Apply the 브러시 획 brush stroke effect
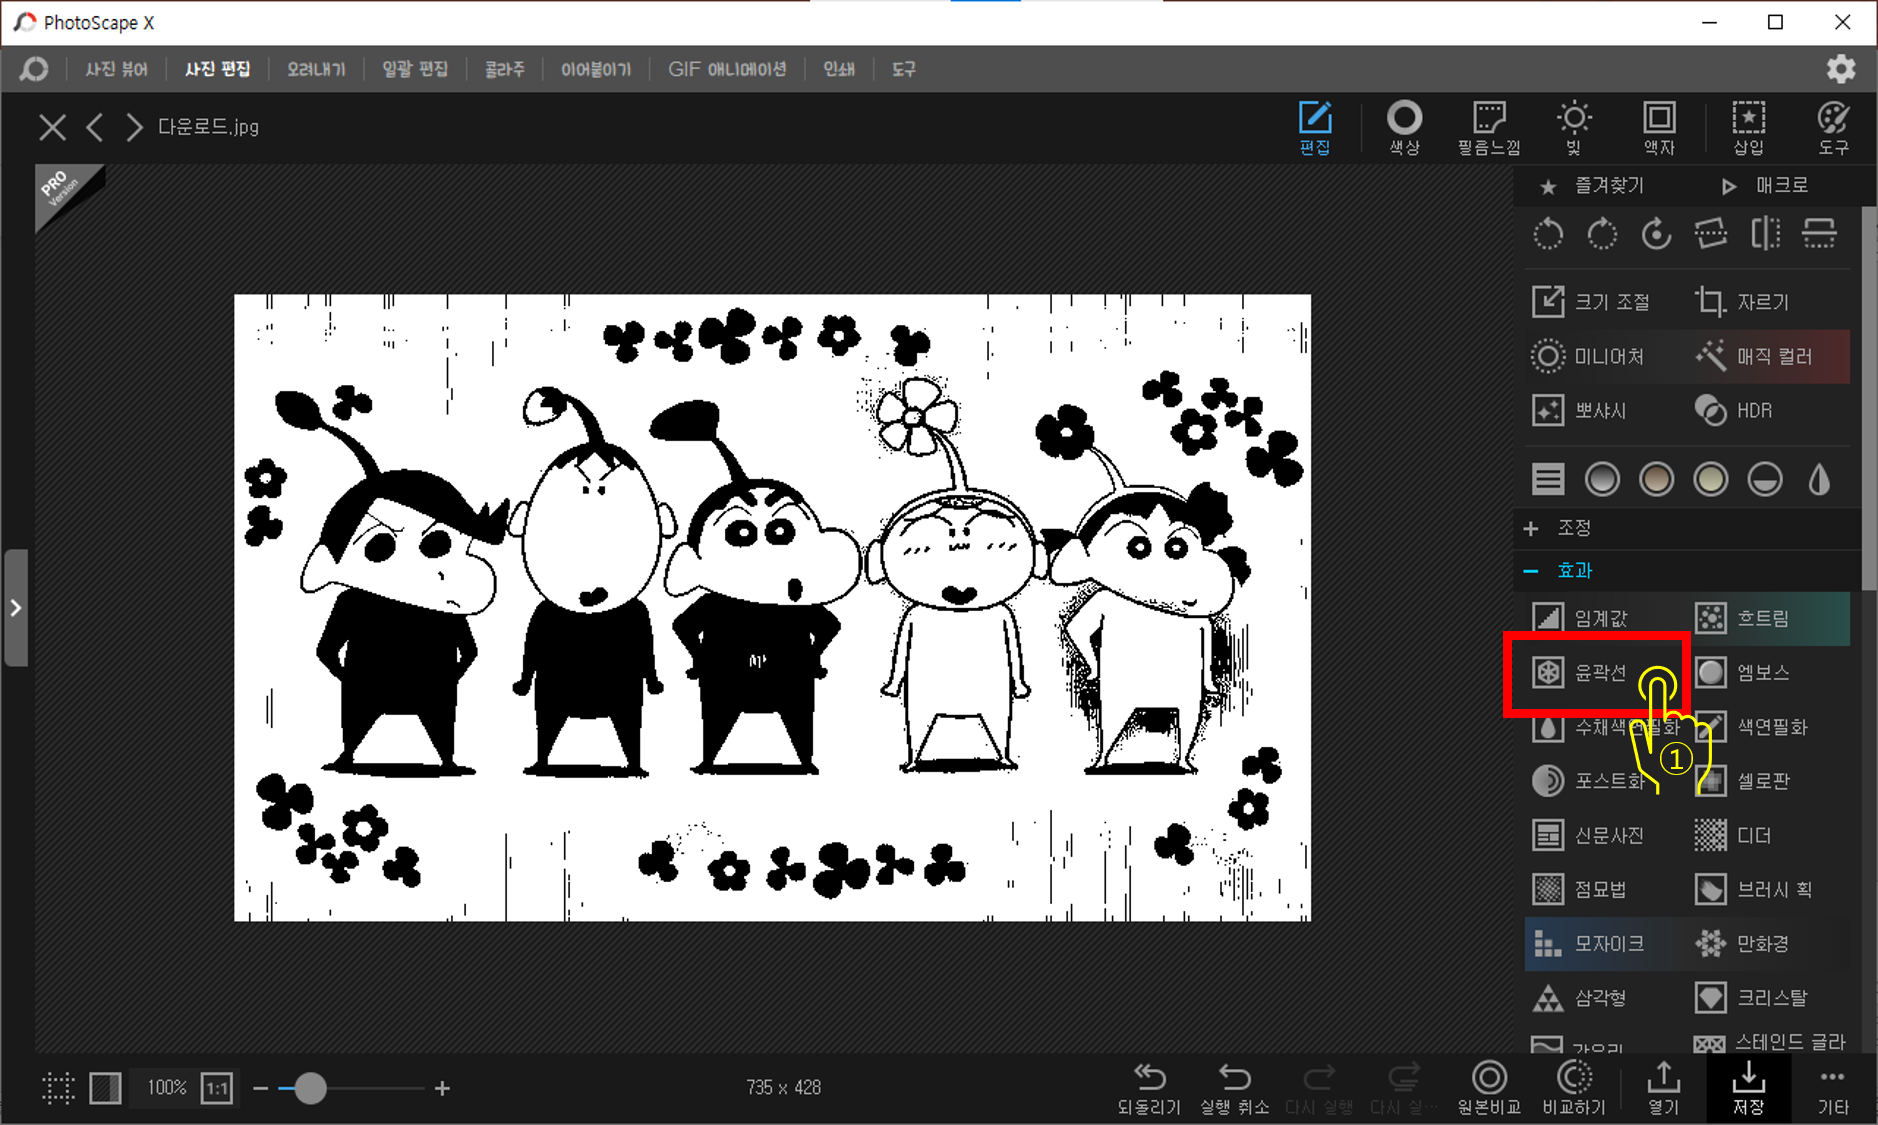 pyautogui.click(x=1753, y=889)
